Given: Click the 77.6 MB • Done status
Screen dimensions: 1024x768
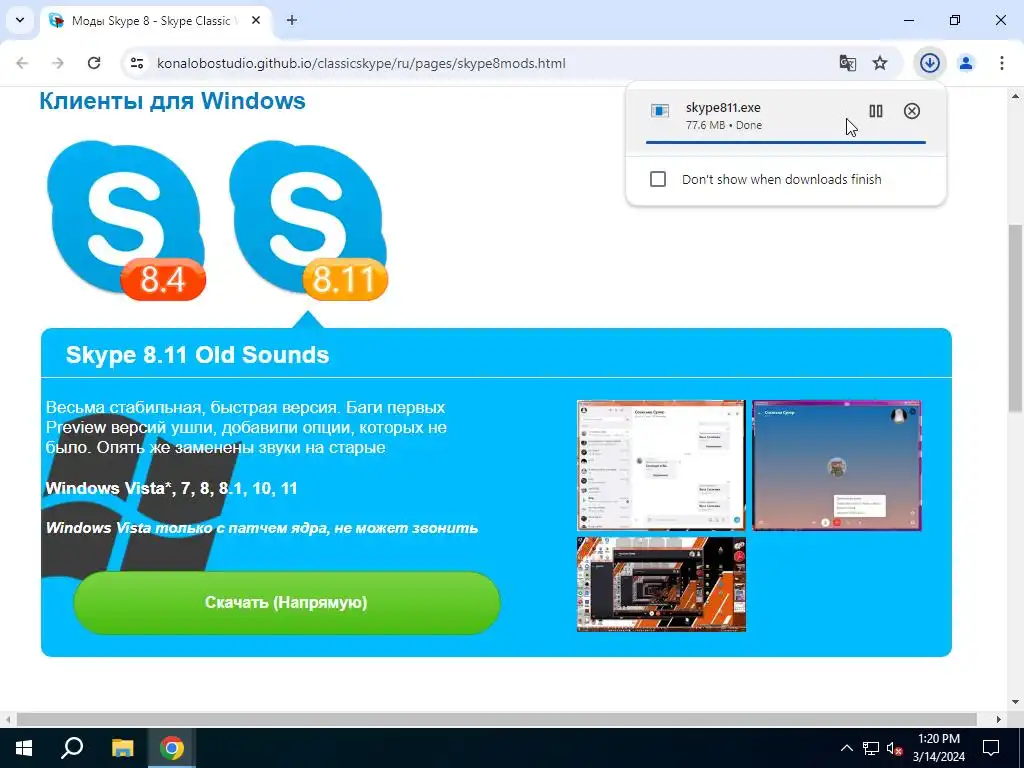Looking at the screenshot, I should (724, 125).
